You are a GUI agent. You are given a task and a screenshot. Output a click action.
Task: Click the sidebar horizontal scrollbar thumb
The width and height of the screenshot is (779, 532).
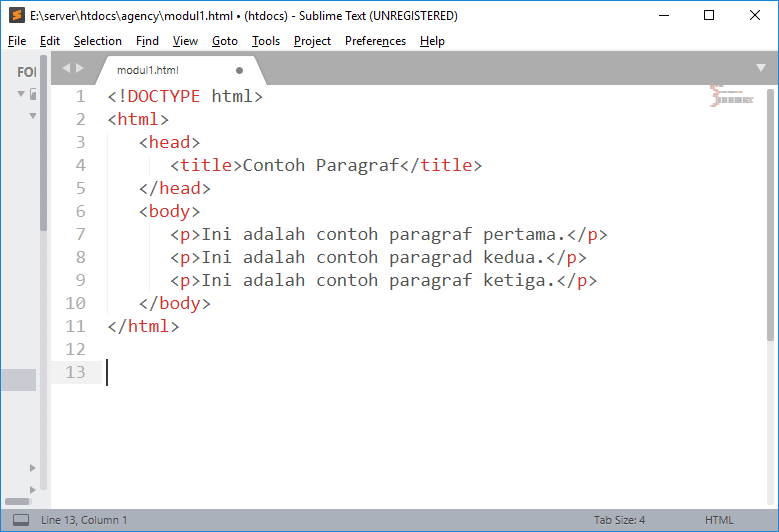click(17, 501)
